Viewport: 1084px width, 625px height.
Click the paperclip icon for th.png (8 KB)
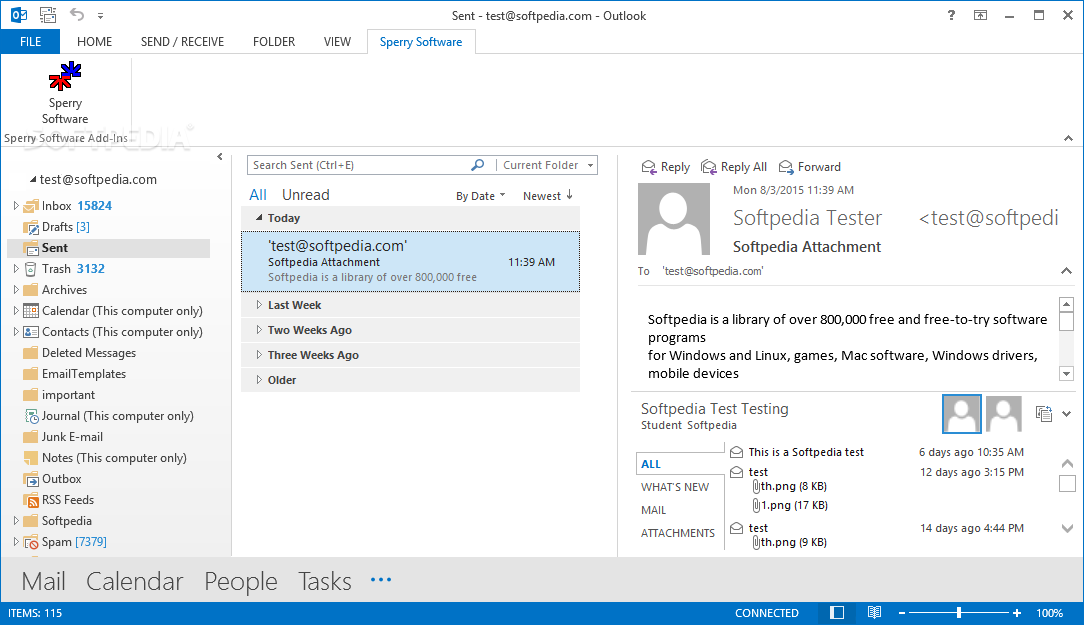click(756, 486)
